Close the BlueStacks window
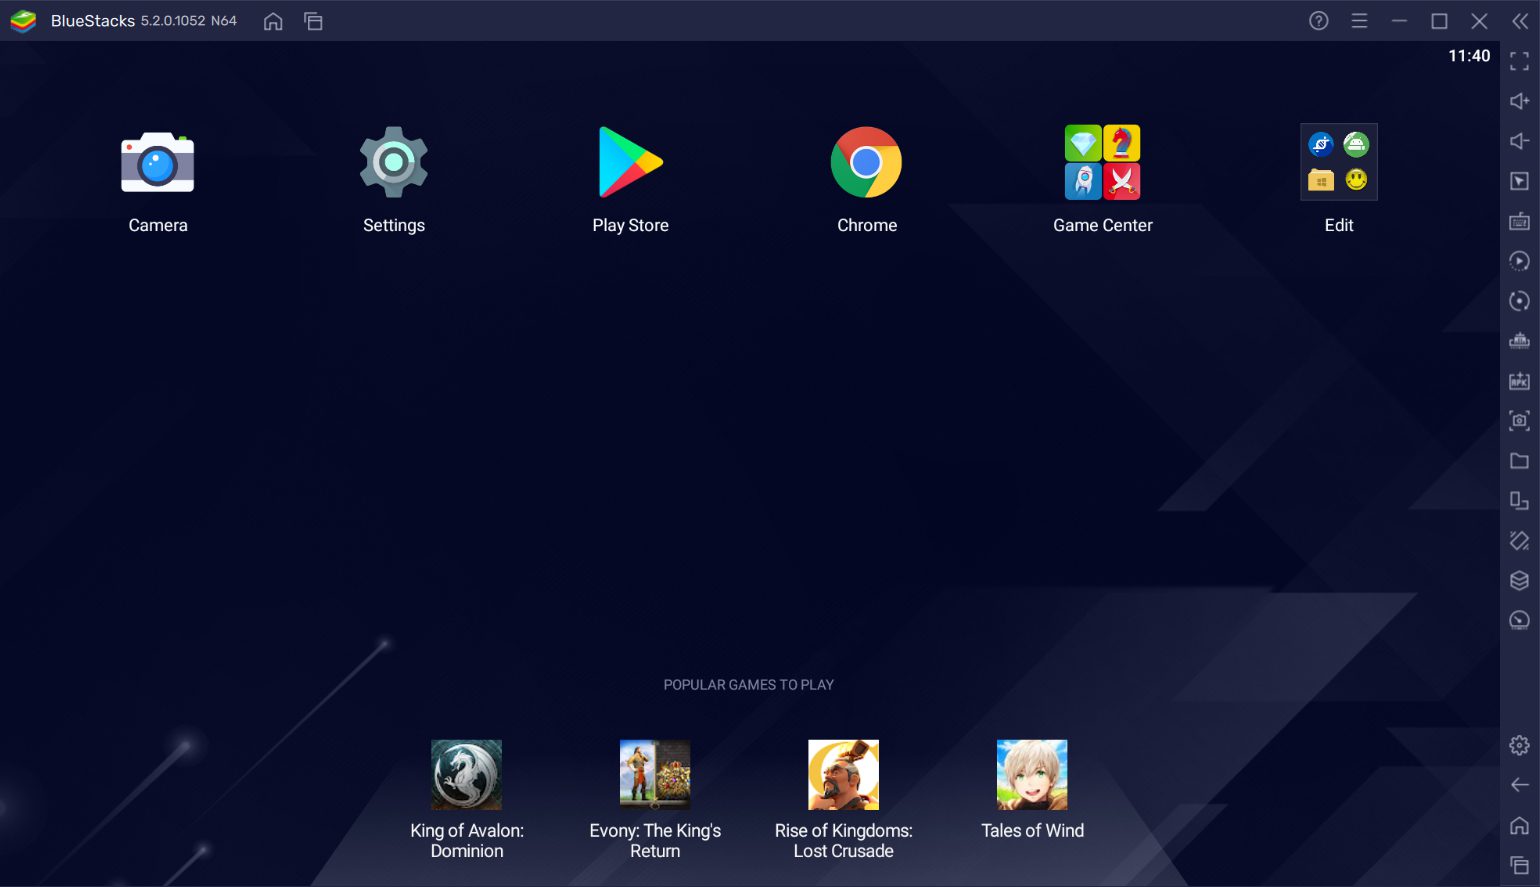 [1479, 21]
